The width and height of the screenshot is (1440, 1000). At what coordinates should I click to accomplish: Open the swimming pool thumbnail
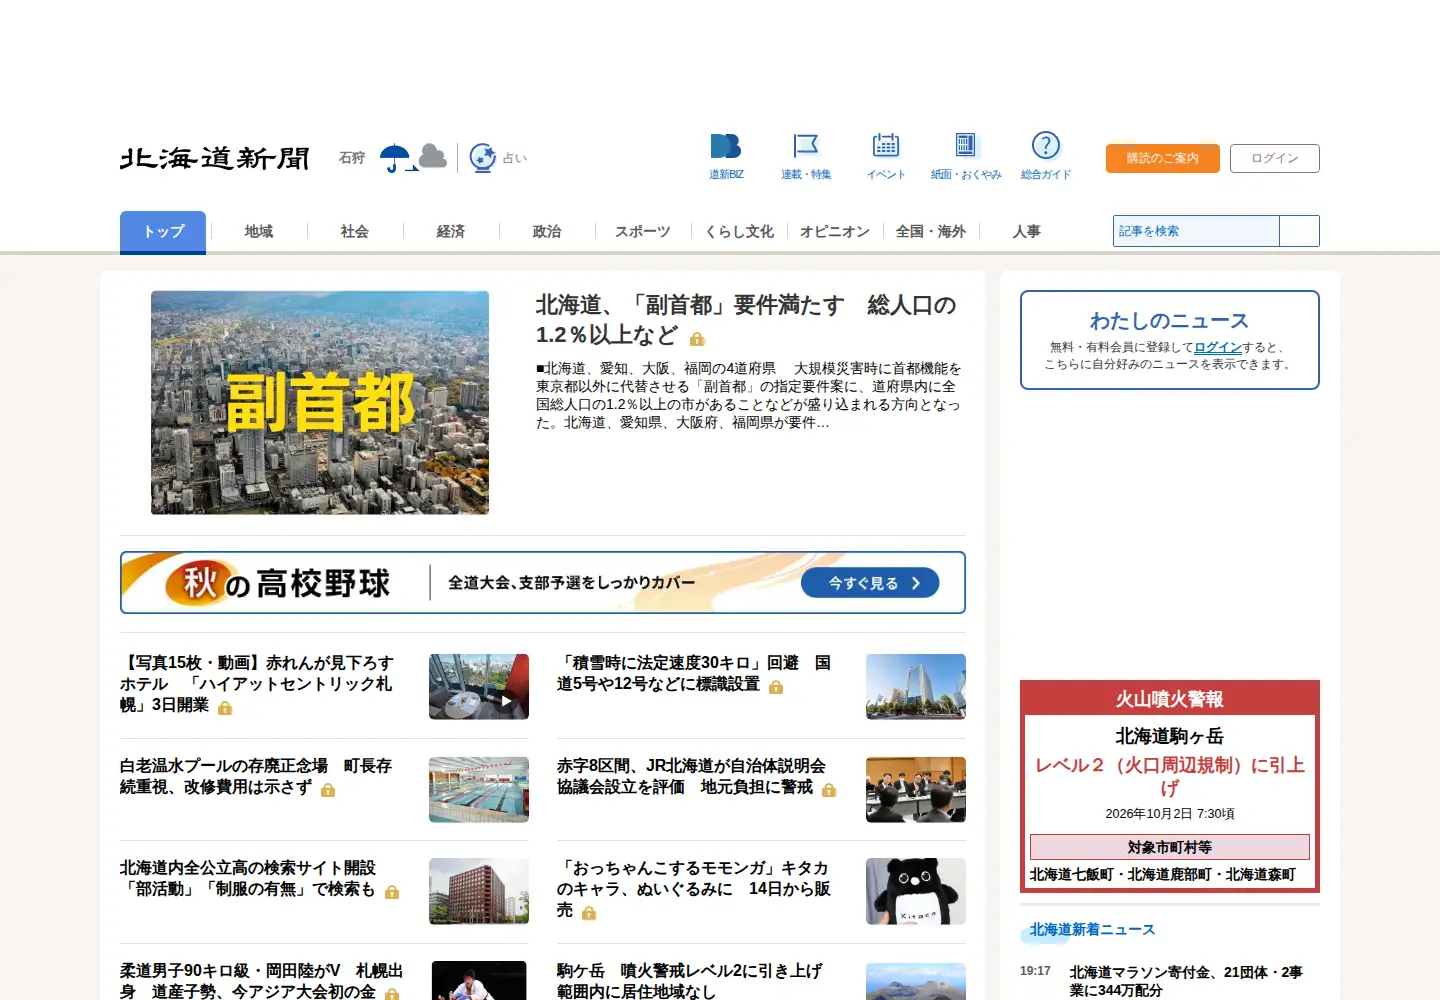click(x=479, y=790)
